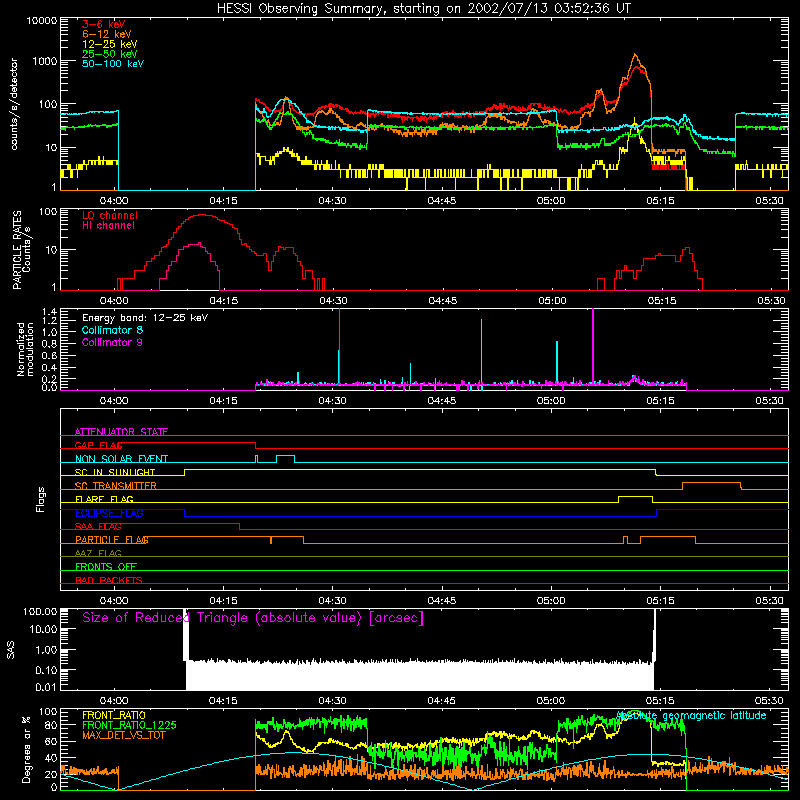
Task: Click the NON SOLAR EVENT flag label
Action: pyautogui.click(x=121, y=459)
